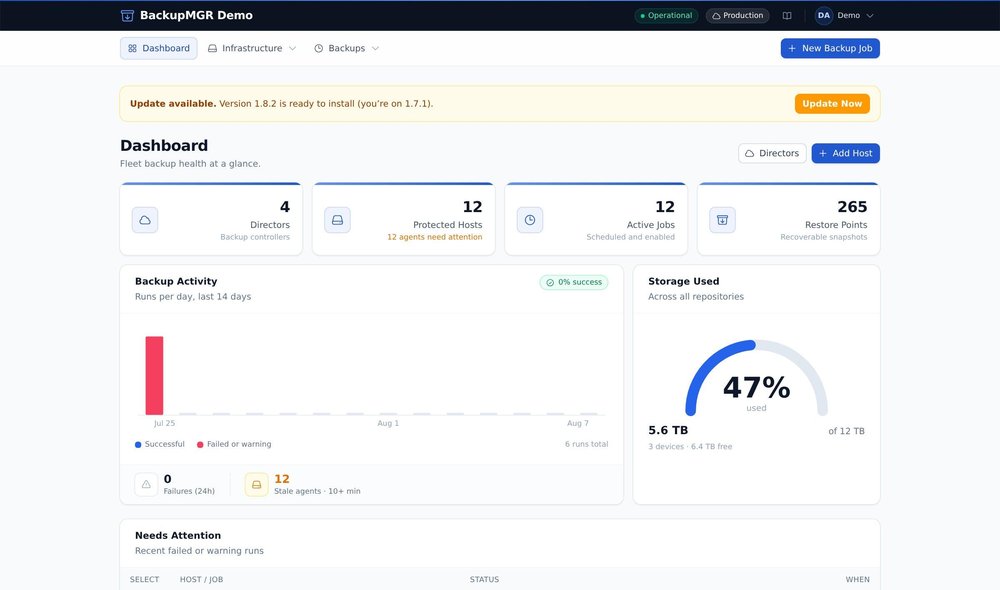Click the SELECT column header
Image resolution: width=1000 pixels, height=590 pixels.
click(144, 580)
